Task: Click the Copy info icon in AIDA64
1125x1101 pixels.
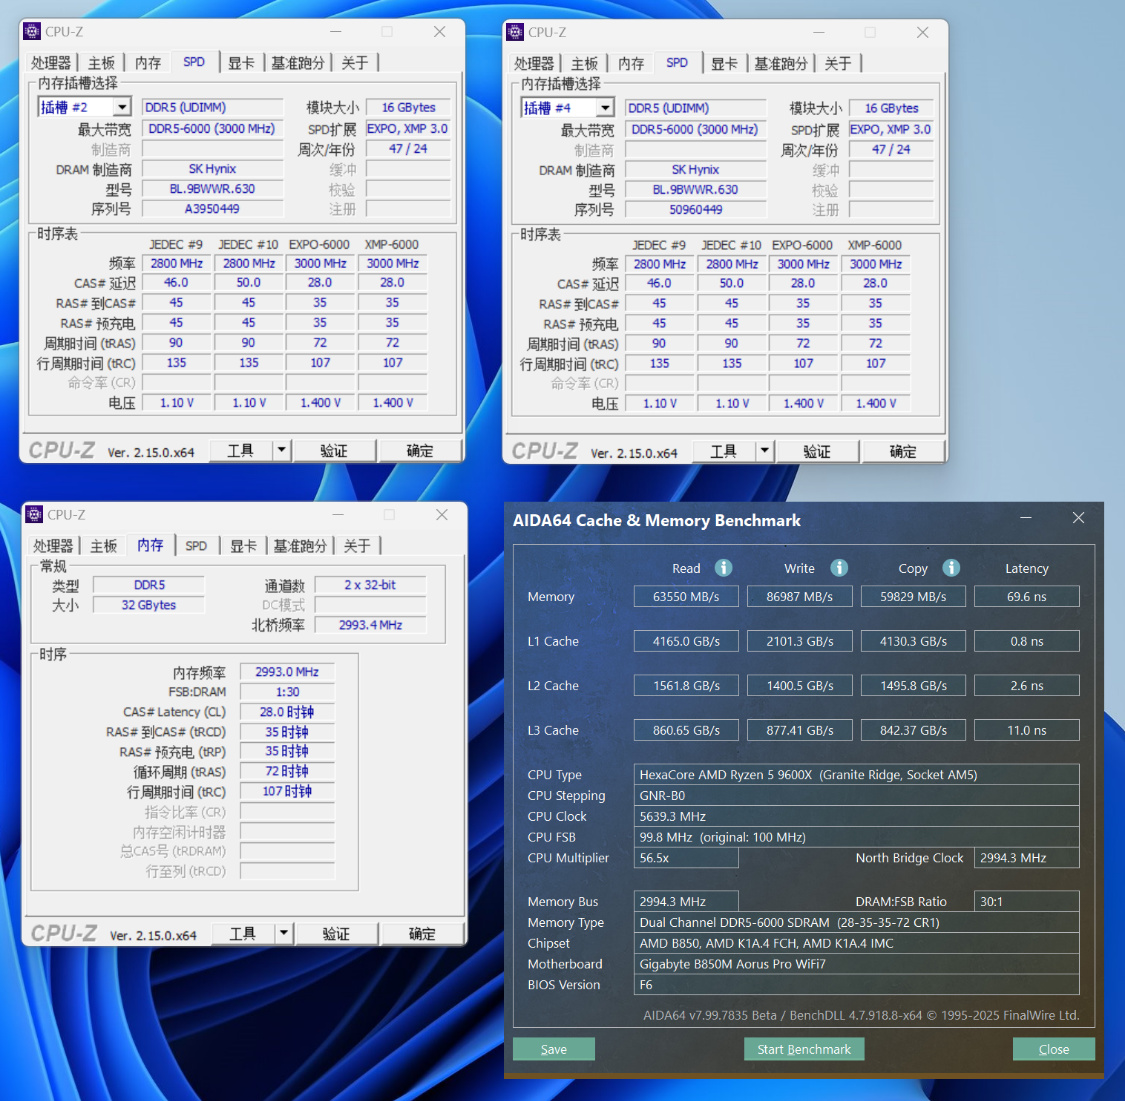Action: 951,568
